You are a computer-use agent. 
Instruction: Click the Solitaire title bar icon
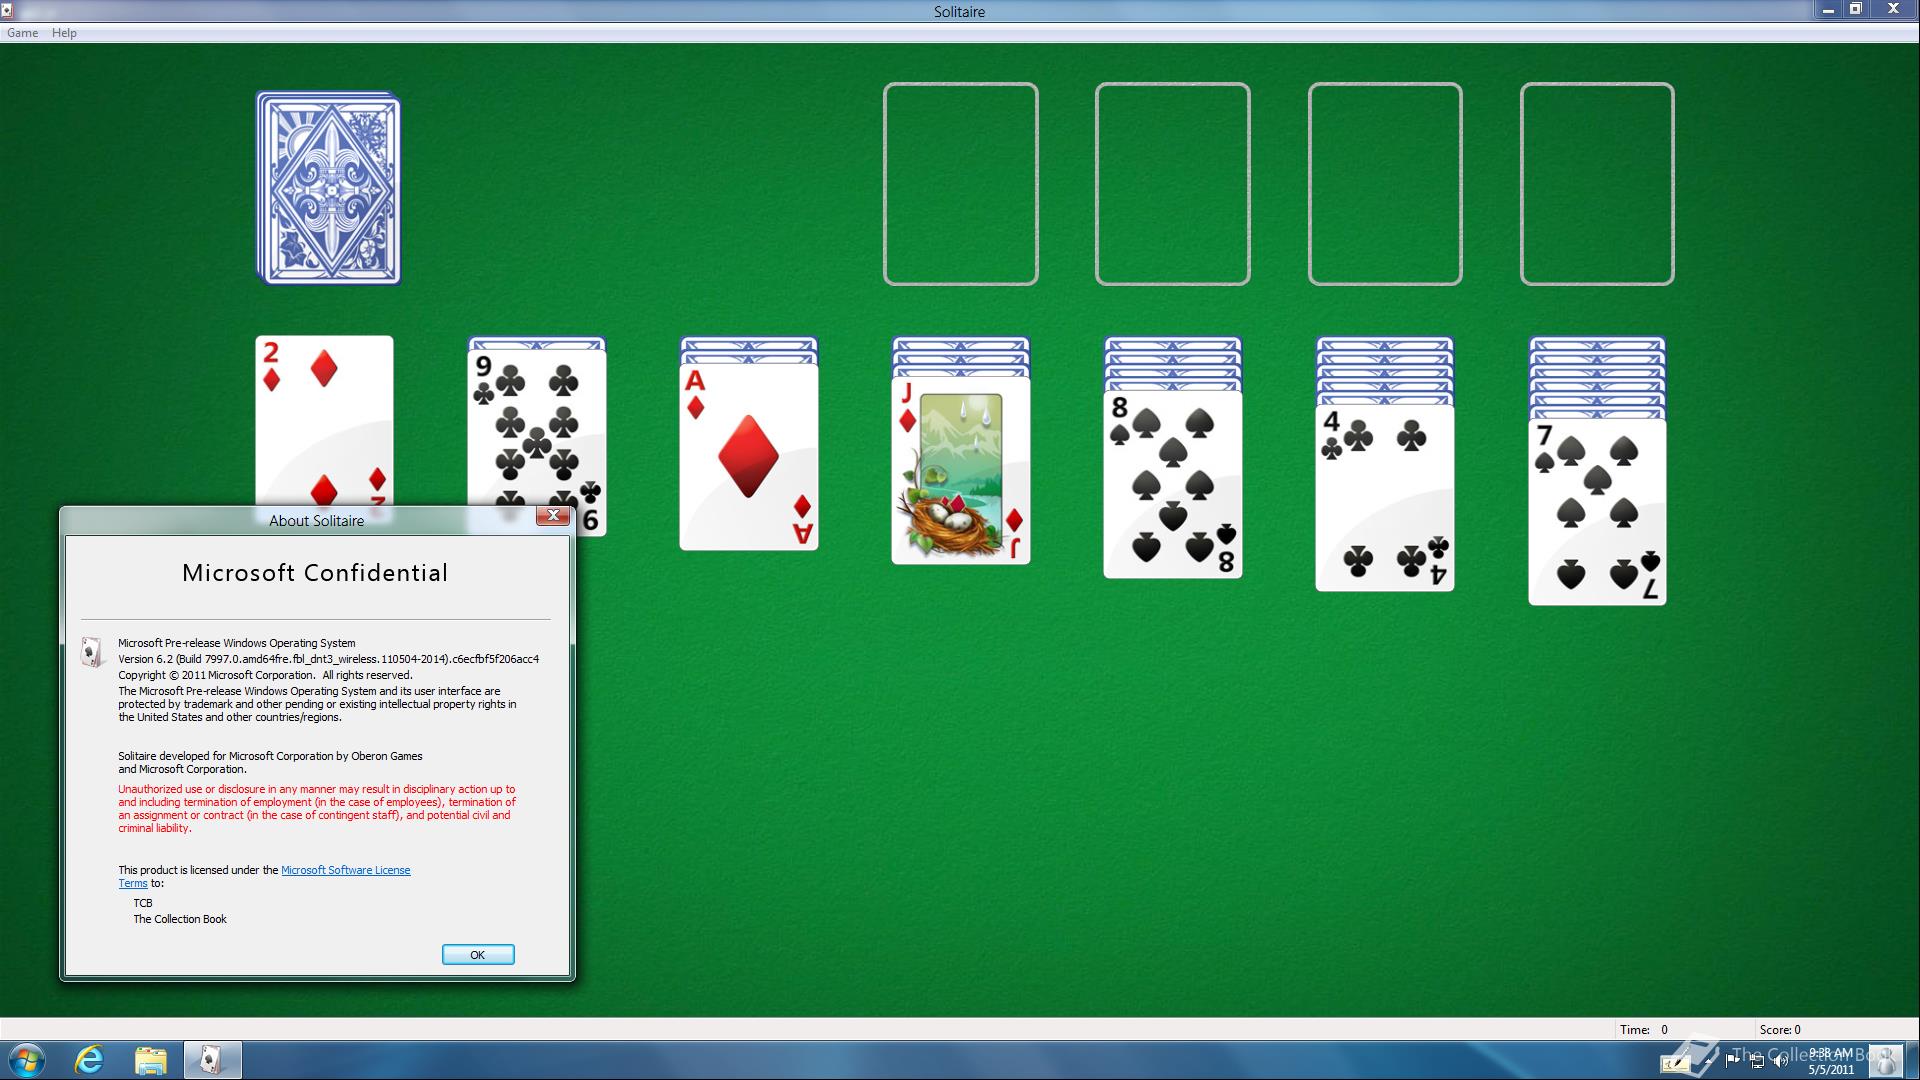(8, 10)
